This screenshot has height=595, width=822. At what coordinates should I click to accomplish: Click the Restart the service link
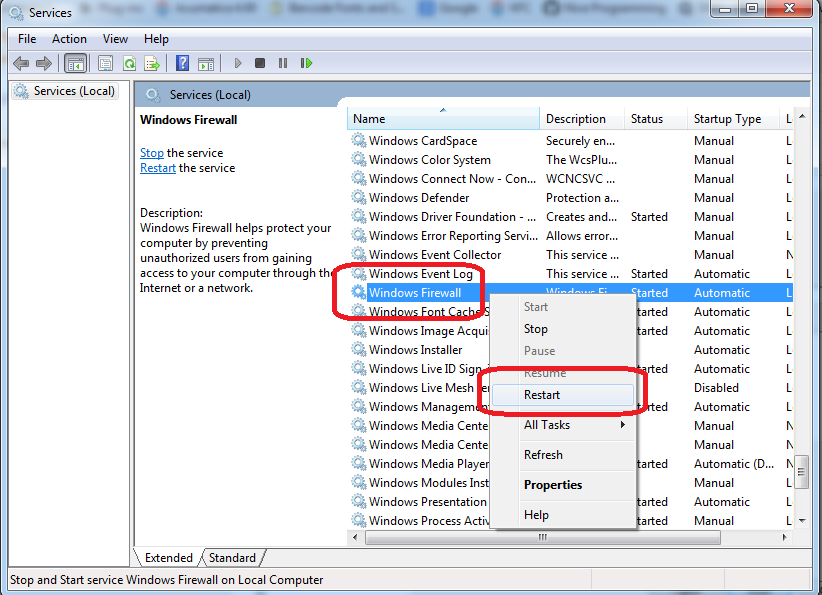(x=158, y=168)
